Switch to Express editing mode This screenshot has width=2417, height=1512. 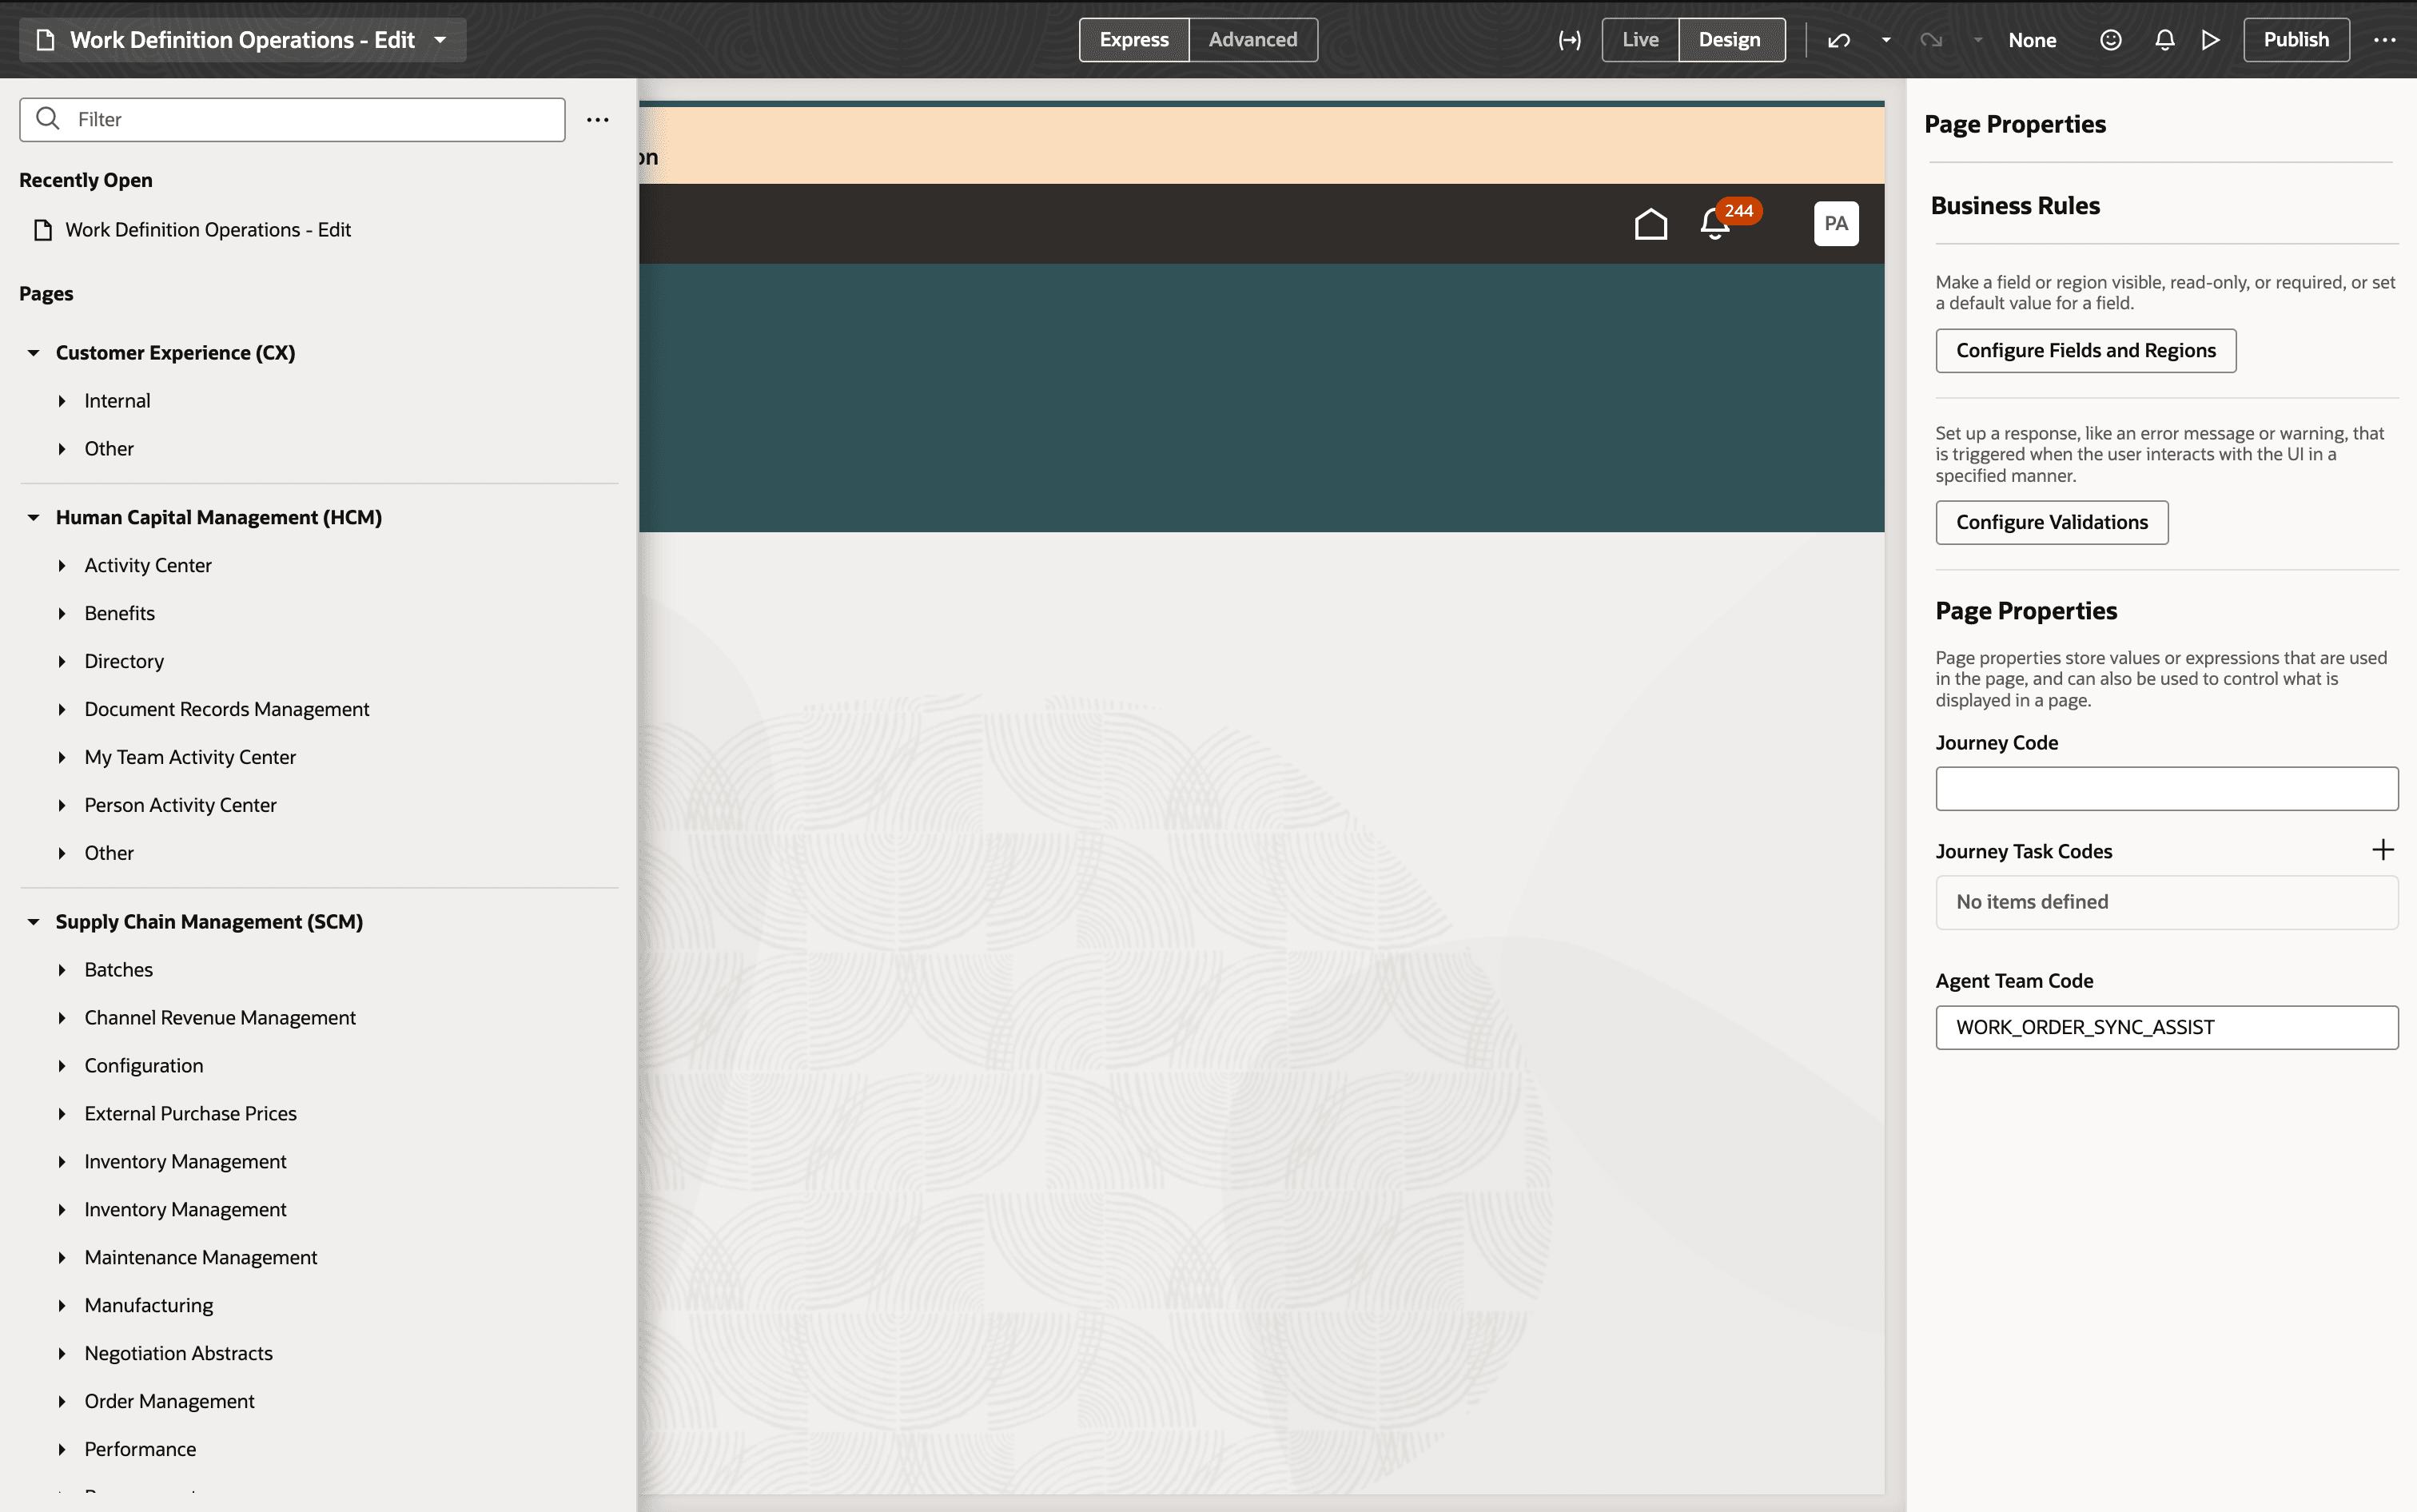pos(1133,39)
